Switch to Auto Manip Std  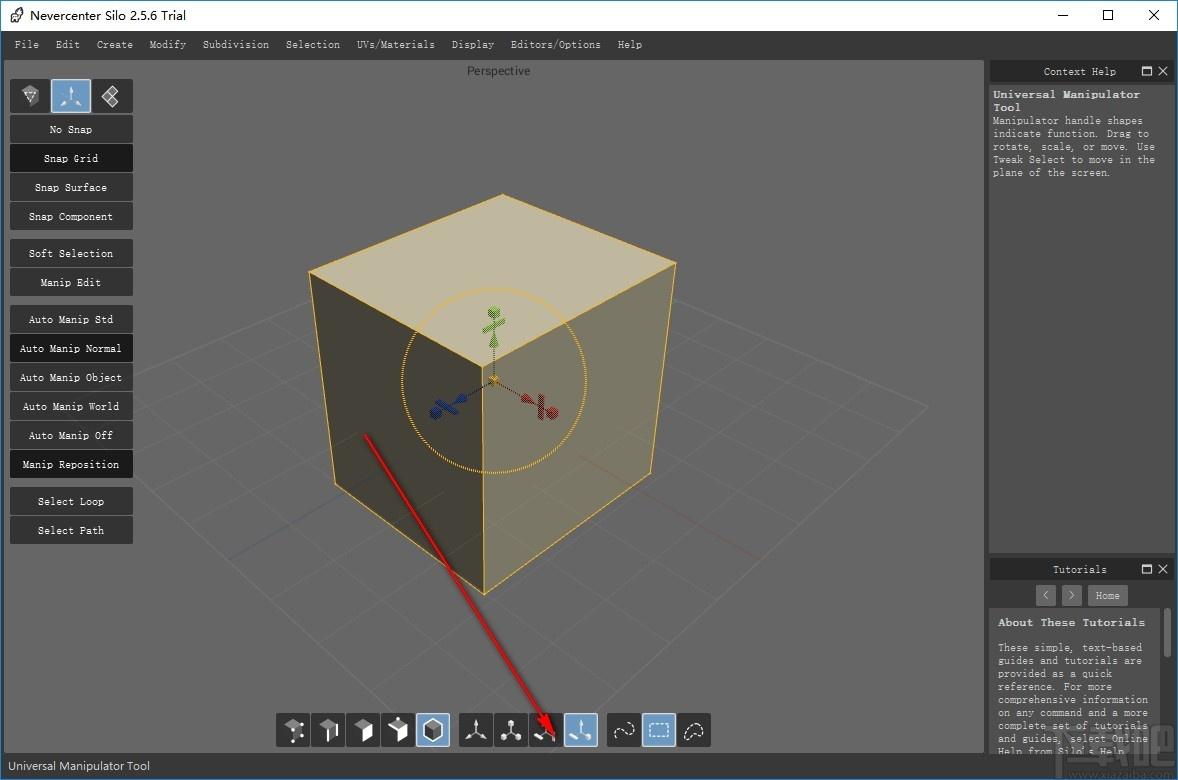71,319
